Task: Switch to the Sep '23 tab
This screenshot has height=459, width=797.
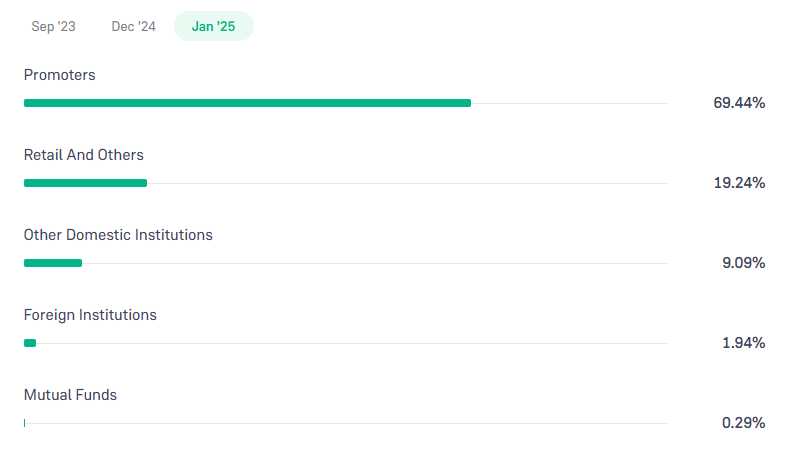Action: 53,26
